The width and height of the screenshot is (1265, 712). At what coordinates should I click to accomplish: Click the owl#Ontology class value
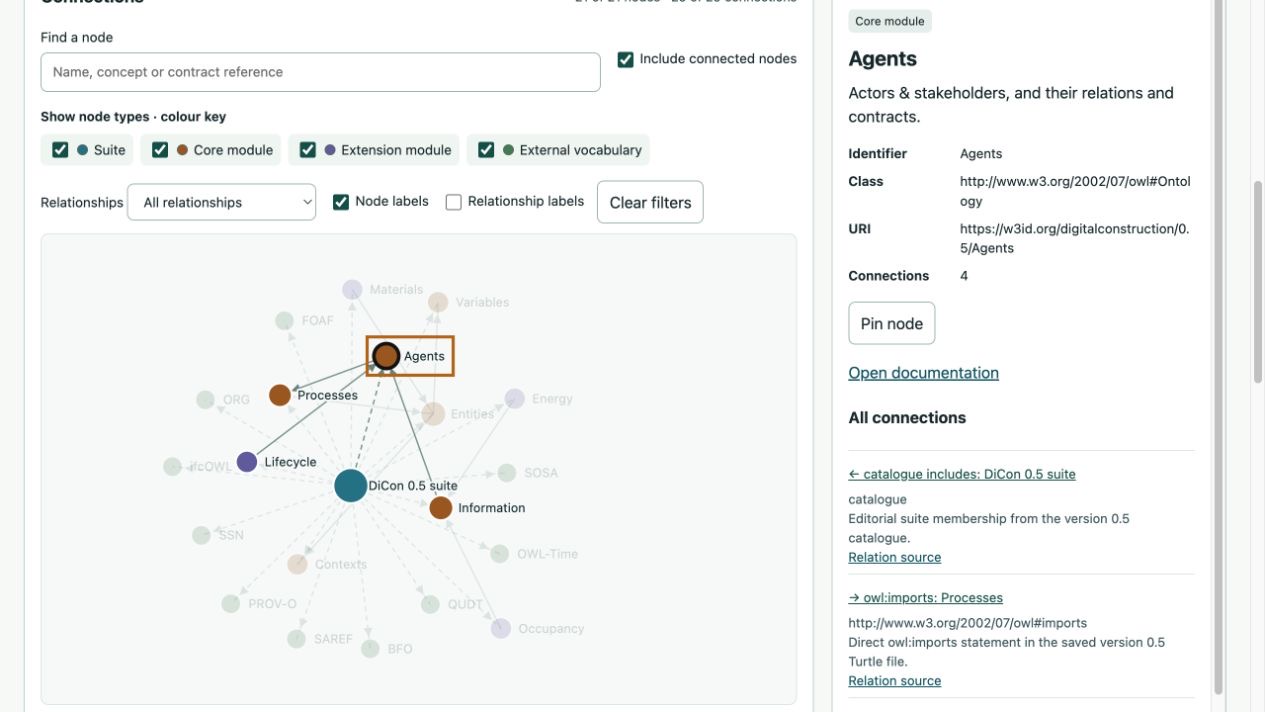[x=1075, y=191]
